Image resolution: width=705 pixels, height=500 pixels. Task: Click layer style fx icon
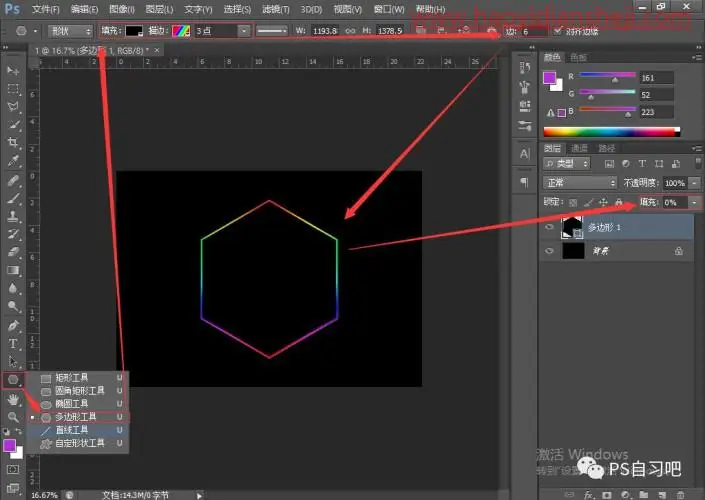[x=589, y=495]
